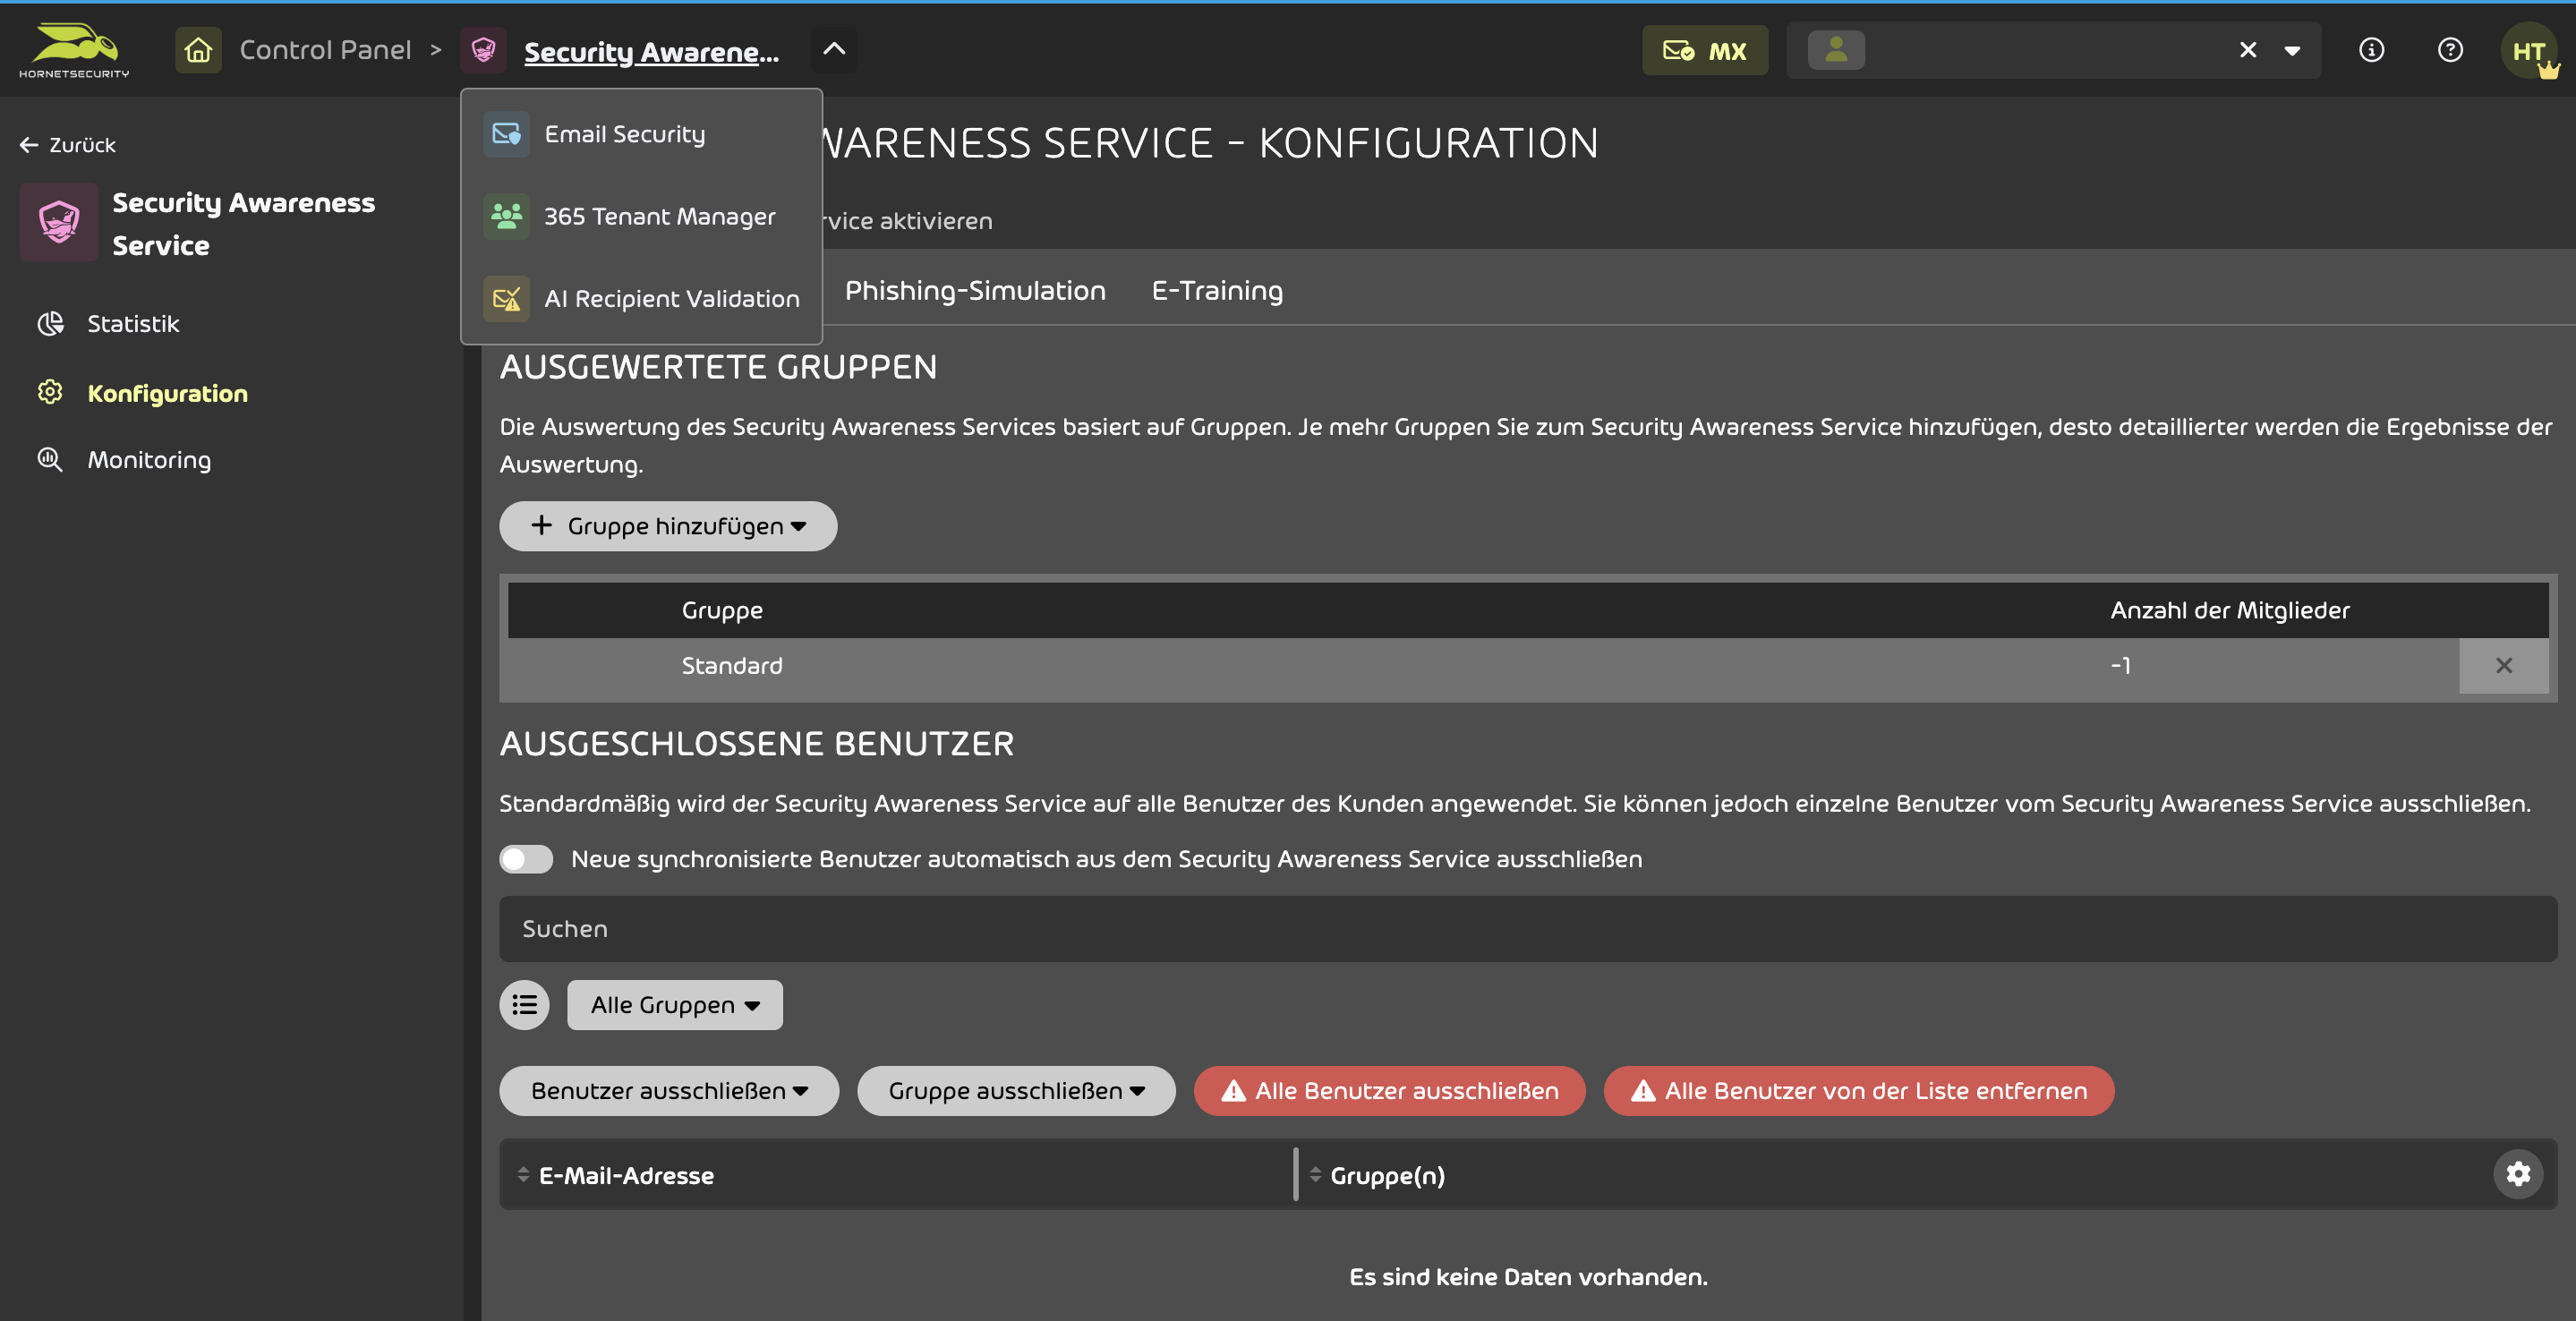This screenshot has height=1321, width=2576.
Task: Click the Control Panel breadcrumb link
Action: coord(325,50)
